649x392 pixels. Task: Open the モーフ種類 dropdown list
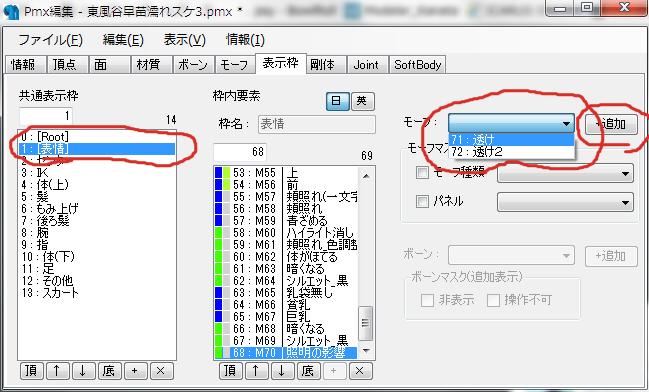point(565,173)
